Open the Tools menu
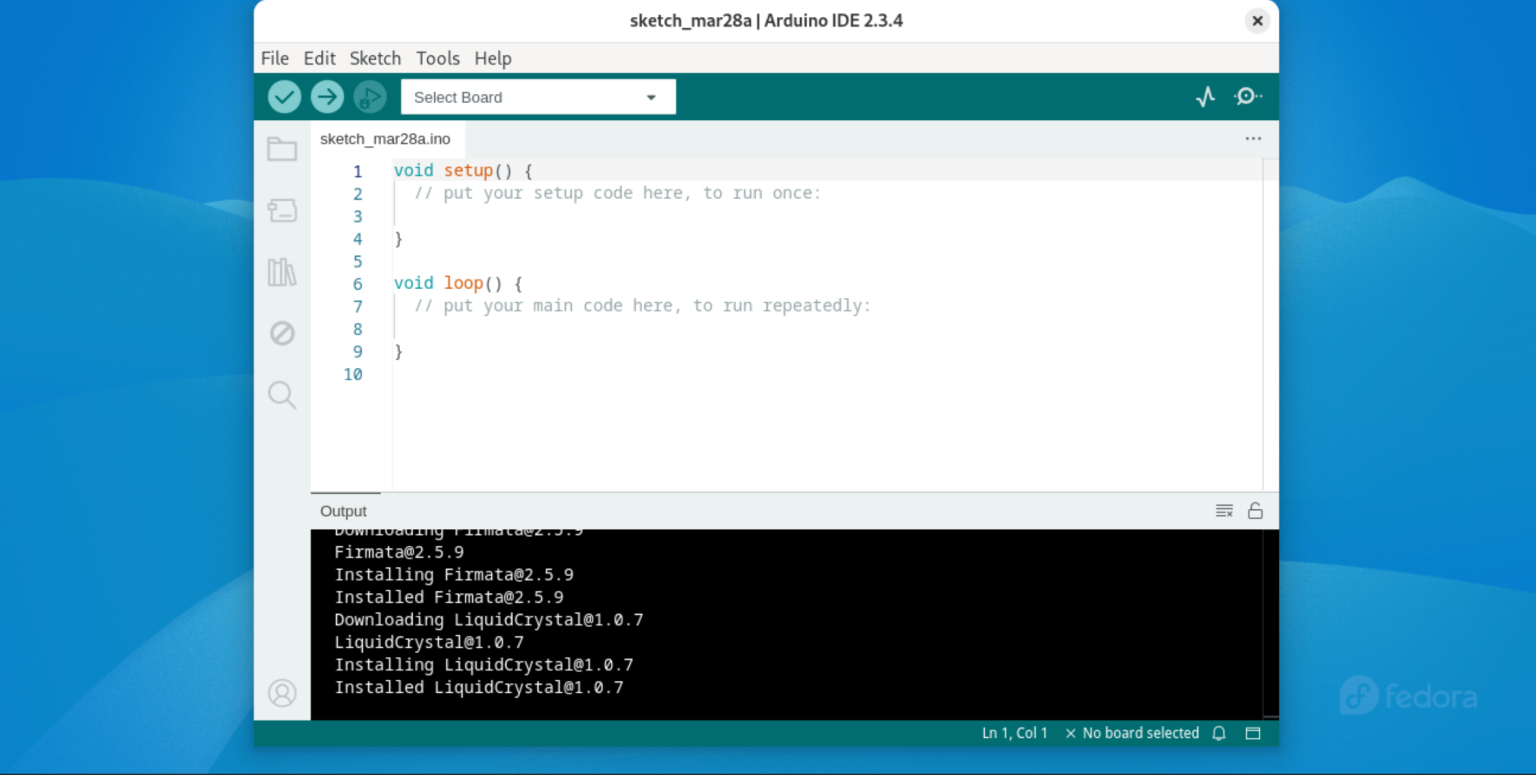This screenshot has height=775, width=1536. pyautogui.click(x=438, y=58)
